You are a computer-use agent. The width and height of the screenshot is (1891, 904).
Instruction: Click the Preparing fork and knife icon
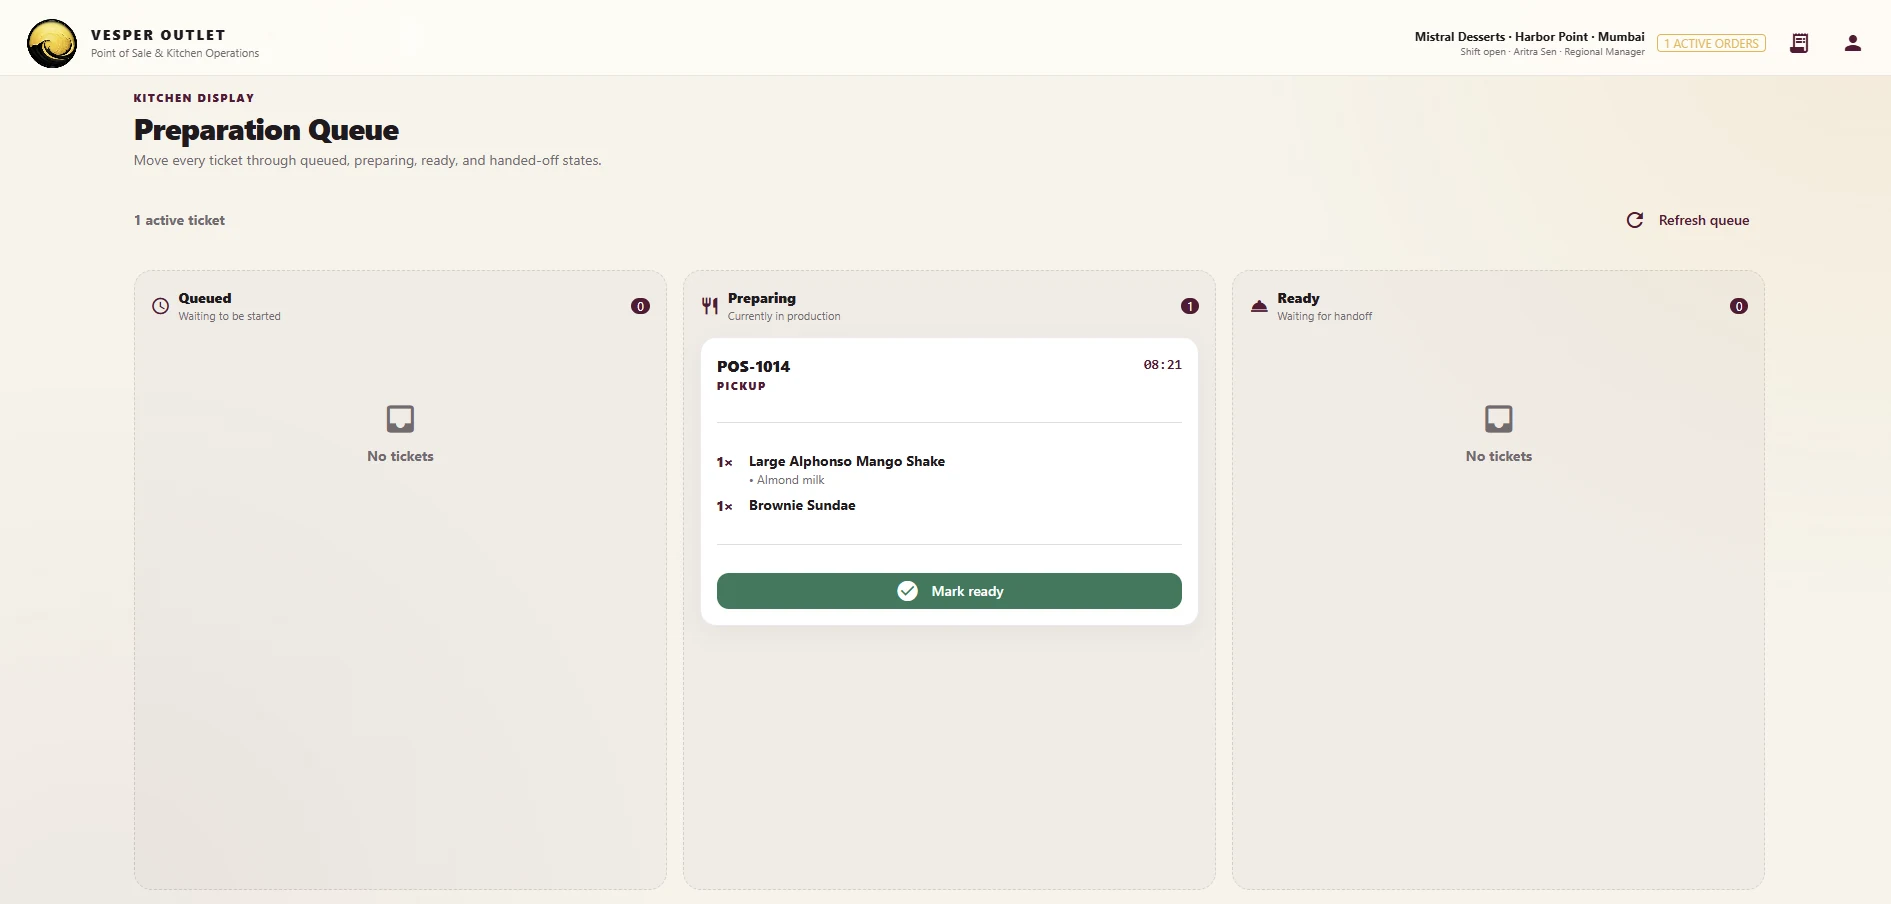tap(710, 306)
